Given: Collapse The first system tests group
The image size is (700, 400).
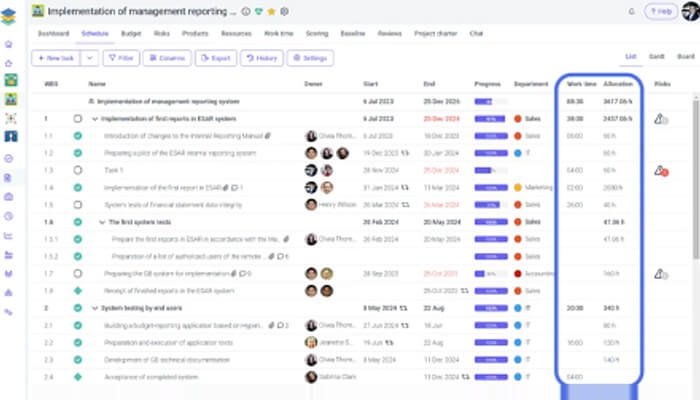Looking at the screenshot, I should 102,222.
